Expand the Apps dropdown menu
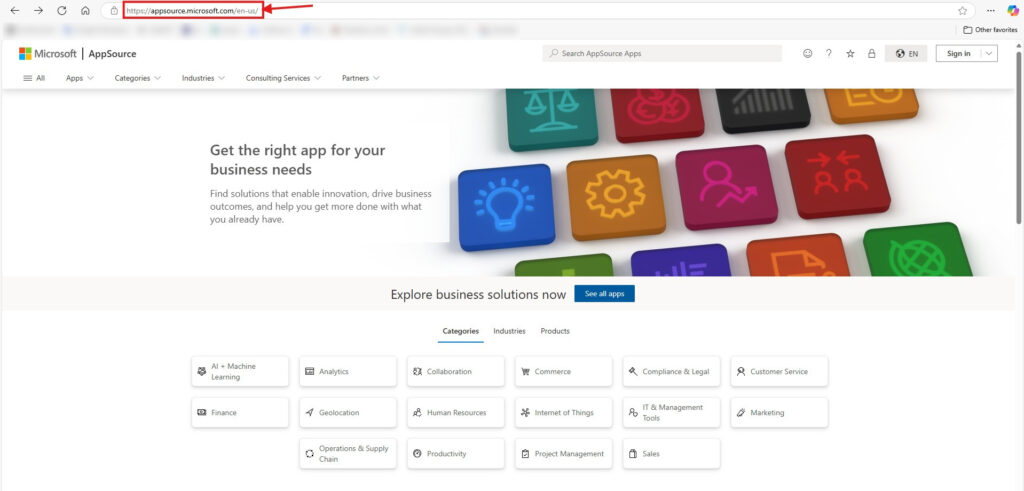Viewport: 1024px width, 491px height. pos(80,78)
